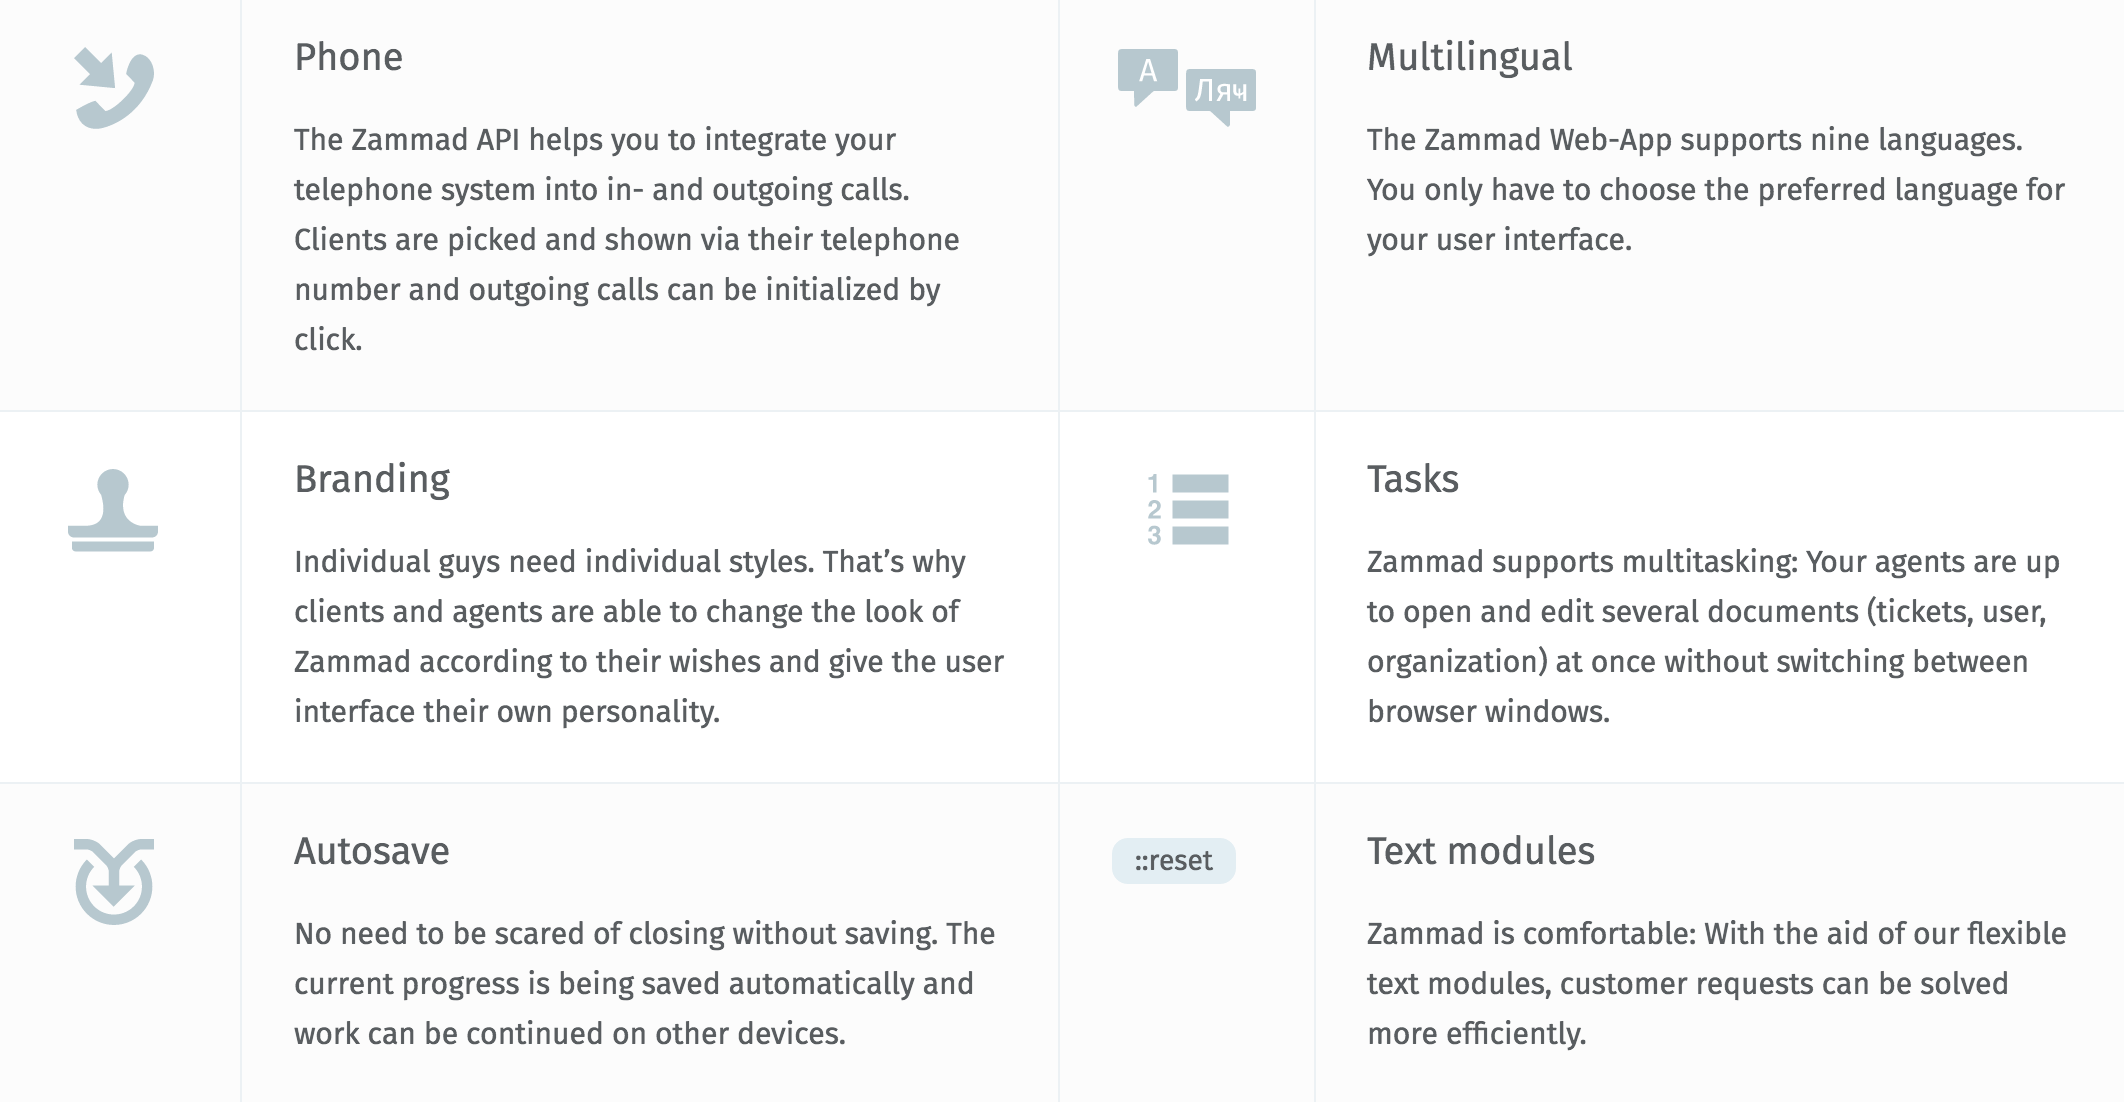This screenshot has width=2124, height=1102.
Task: Click the 'Zammad is comfortable' paragraph
Action: [1716, 983]
